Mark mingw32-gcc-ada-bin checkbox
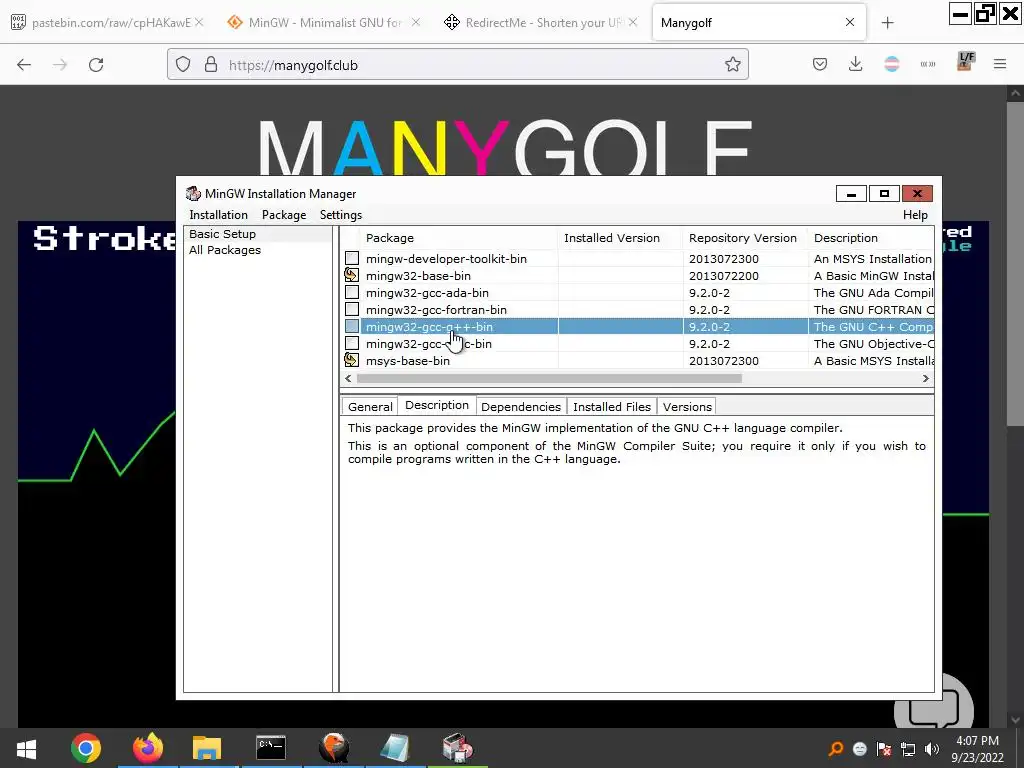Image resolution: width=1024 pixels, height=768 pixels. [x=352, y=293]
